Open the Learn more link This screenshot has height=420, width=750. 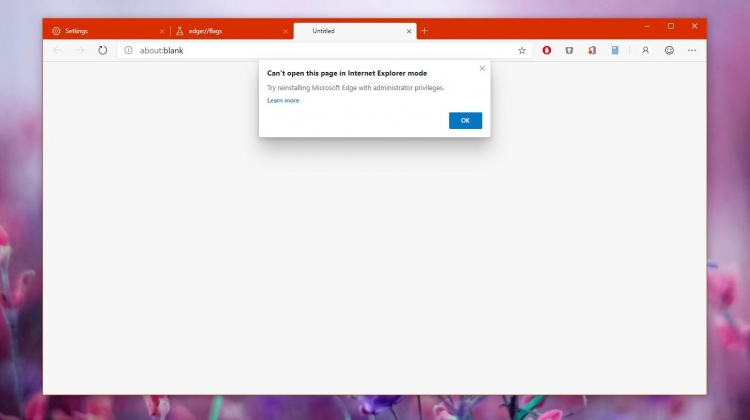pyautogui.click(x=283, y=100)
